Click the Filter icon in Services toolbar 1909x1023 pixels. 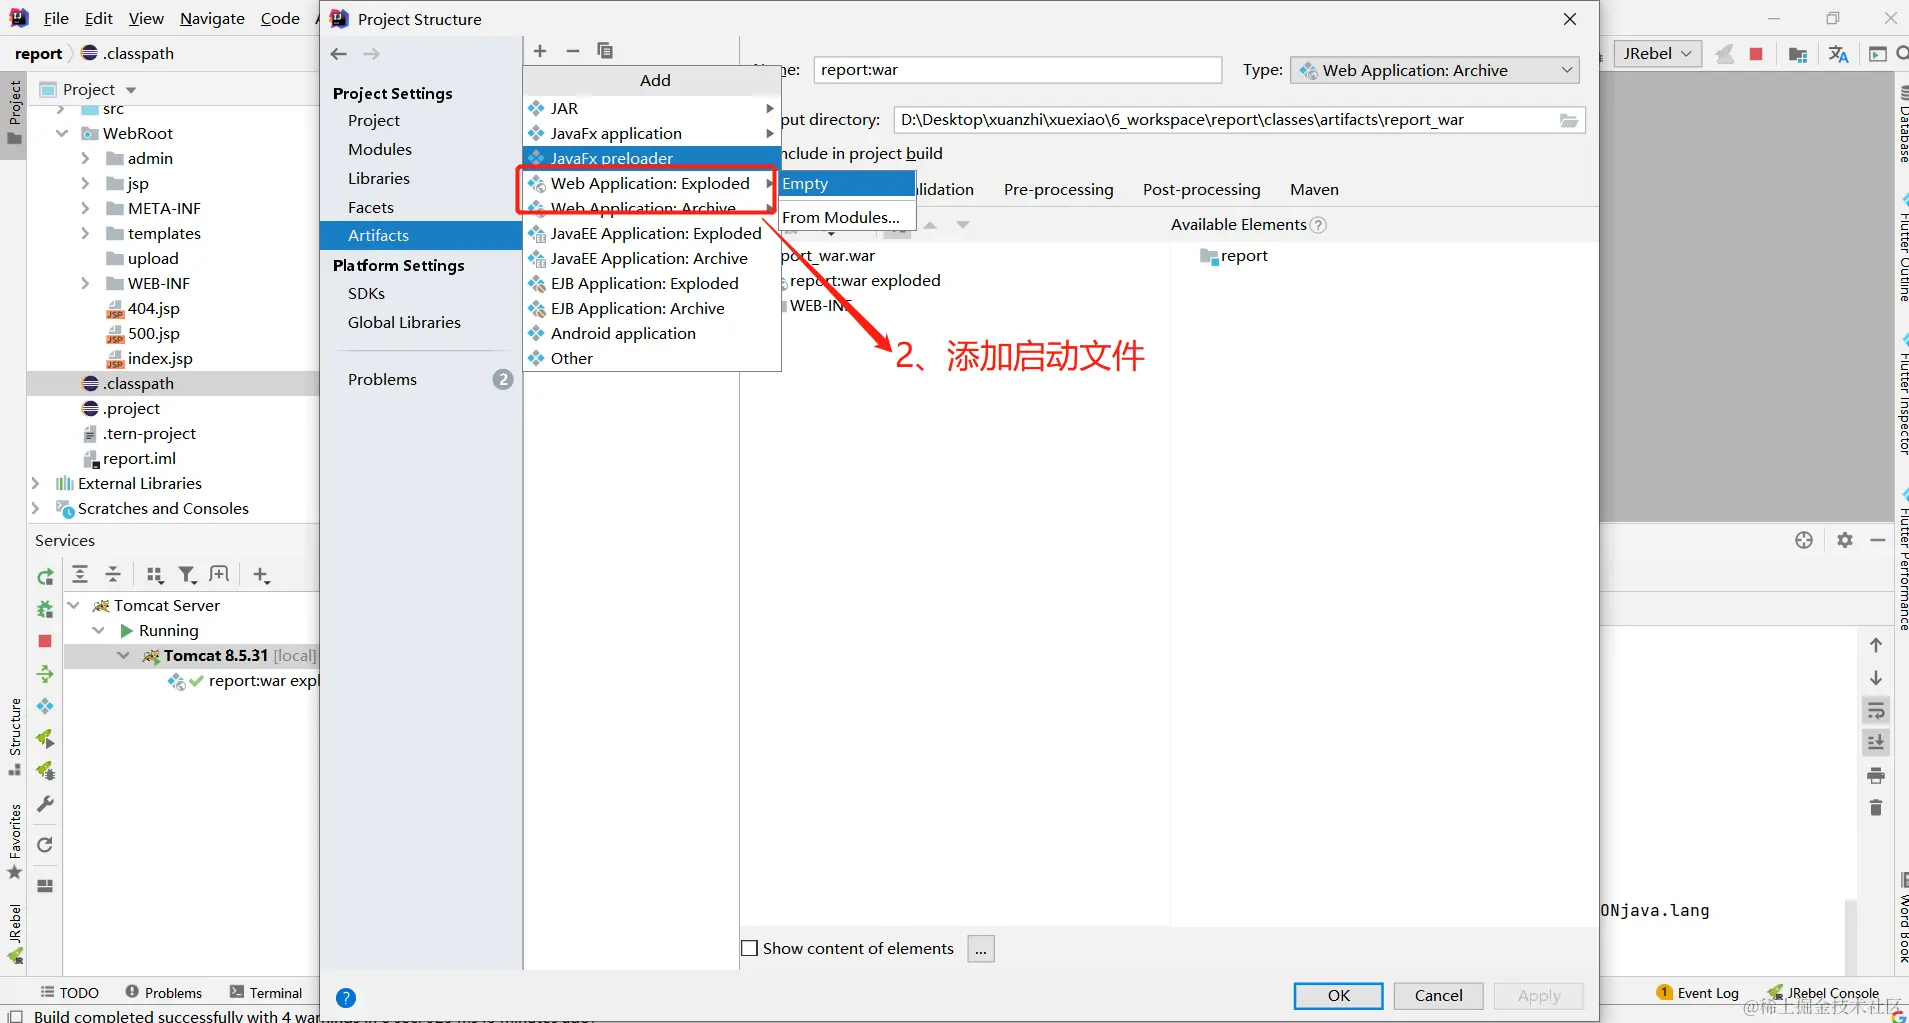(187, 574)
